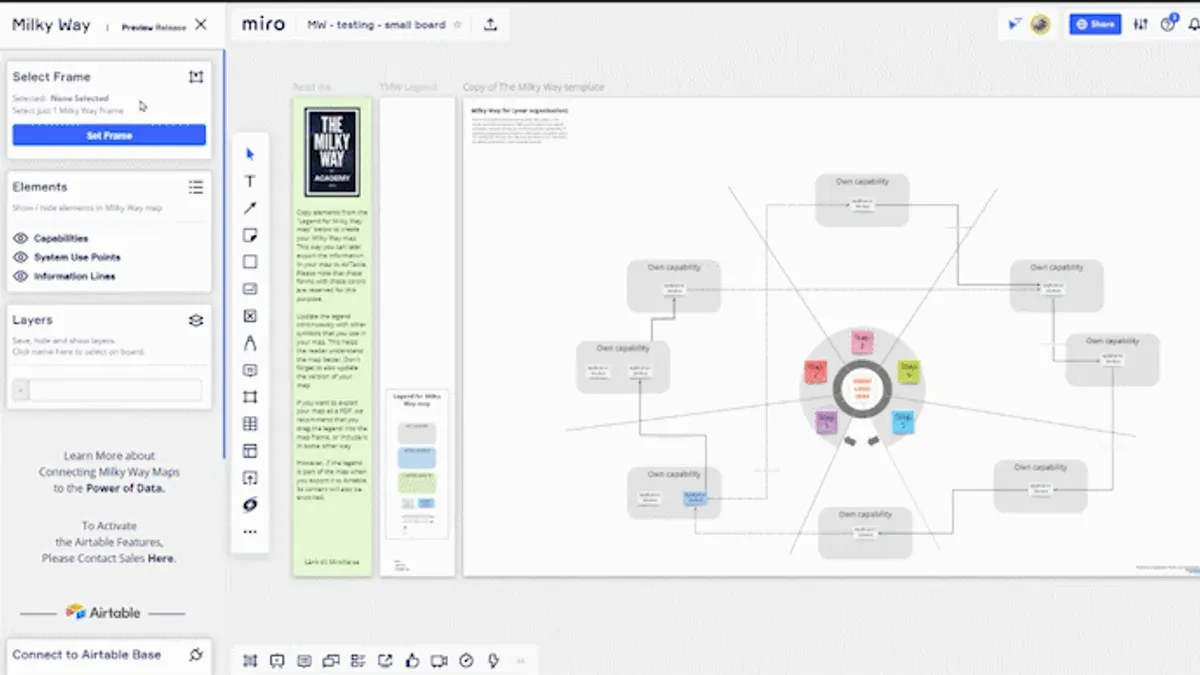Image resolution: width=1200 pixels, height=675 pixels.
Task: Select the Text tool
Action: [250, 181]
